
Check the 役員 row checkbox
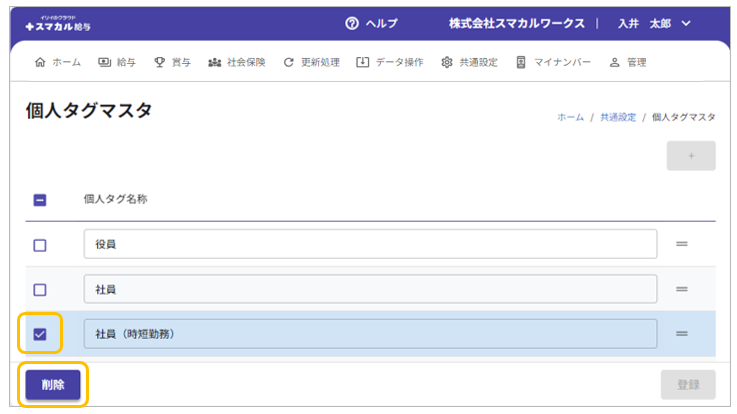pos(40,245)
